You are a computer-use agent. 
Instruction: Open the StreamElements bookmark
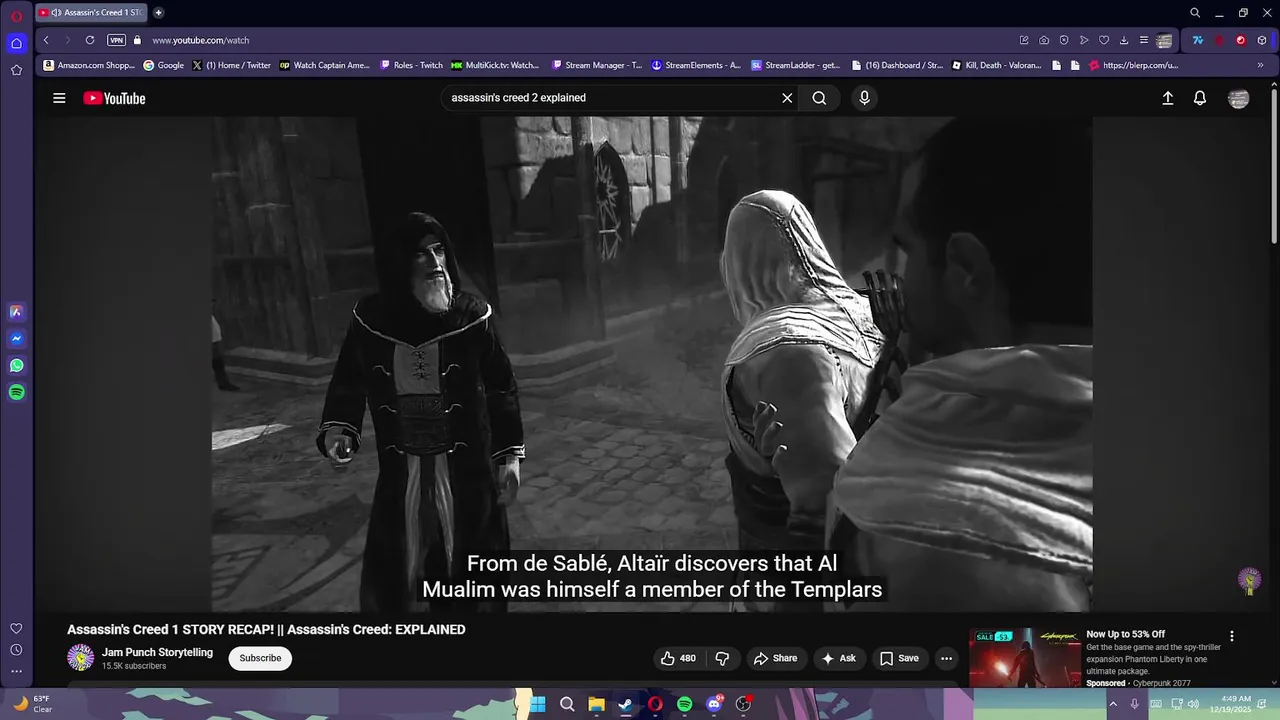click(696, 65)
